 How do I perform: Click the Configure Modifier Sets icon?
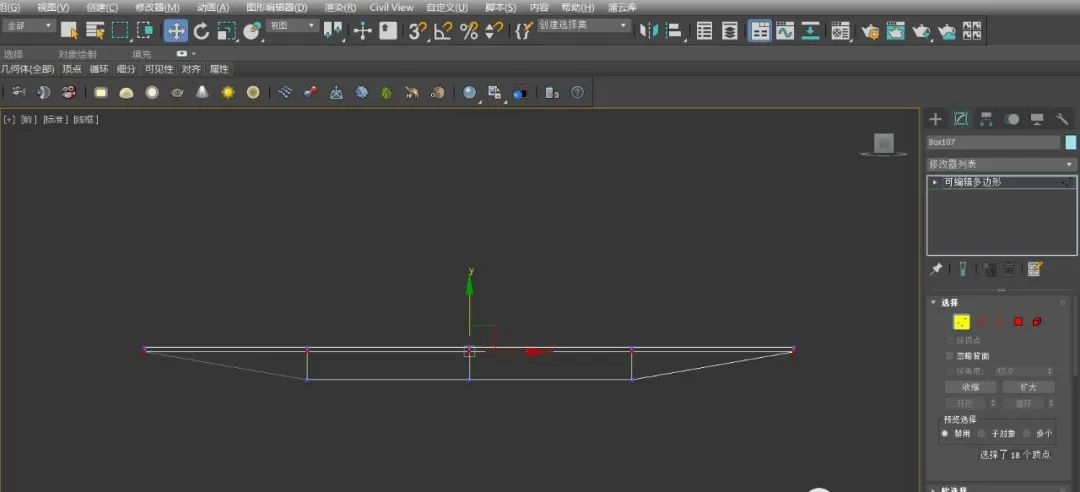1034,269
